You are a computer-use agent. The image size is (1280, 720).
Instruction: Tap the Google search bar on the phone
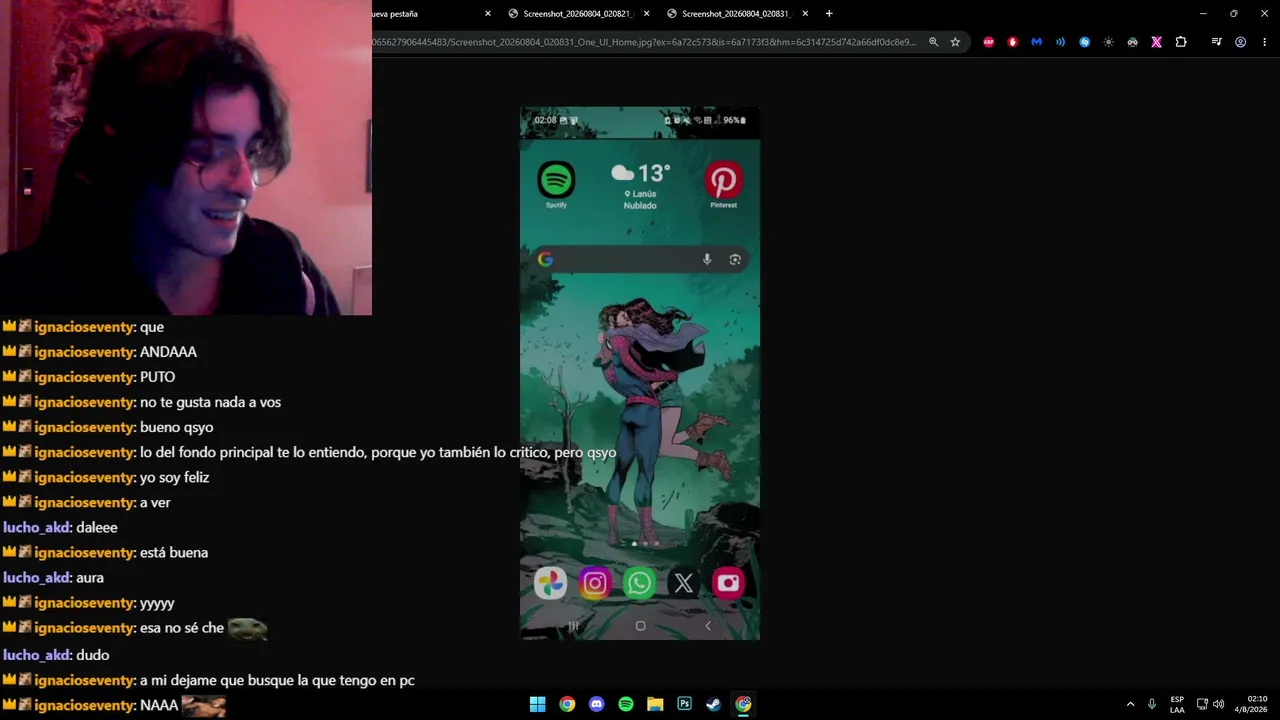tap(640, 259)
